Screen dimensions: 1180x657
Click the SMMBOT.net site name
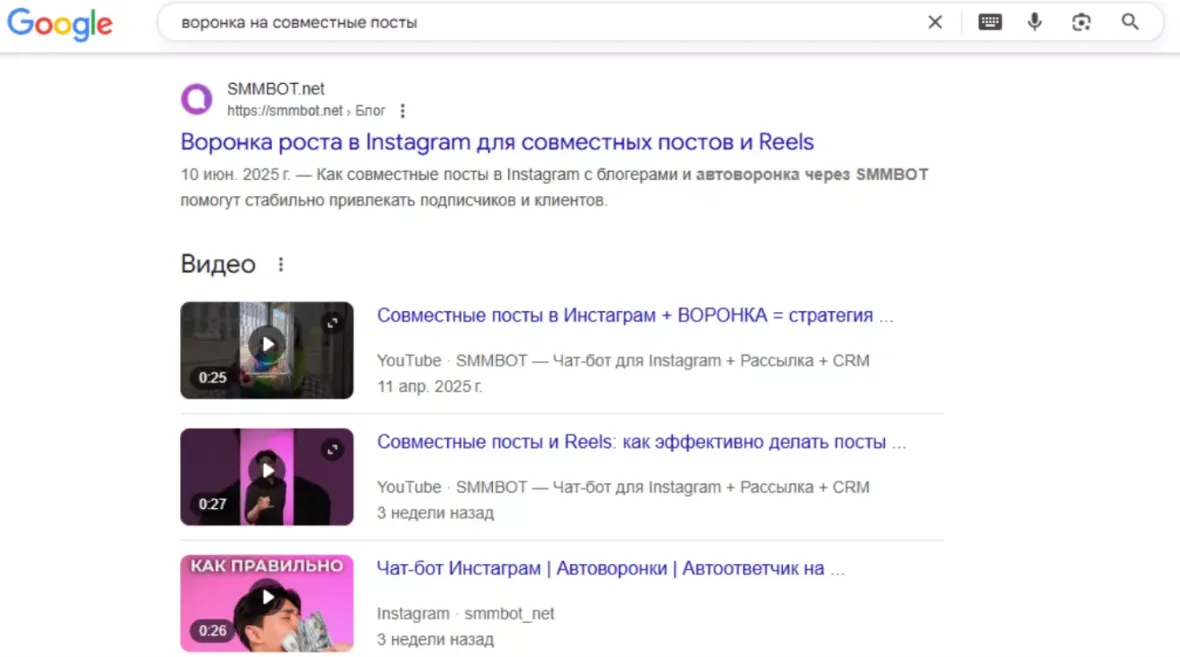tap(275, 89)
